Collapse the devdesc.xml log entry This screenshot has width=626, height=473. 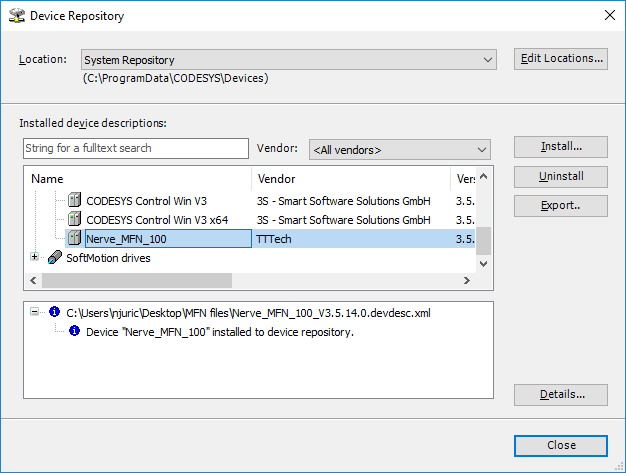(x=36, y=313)
